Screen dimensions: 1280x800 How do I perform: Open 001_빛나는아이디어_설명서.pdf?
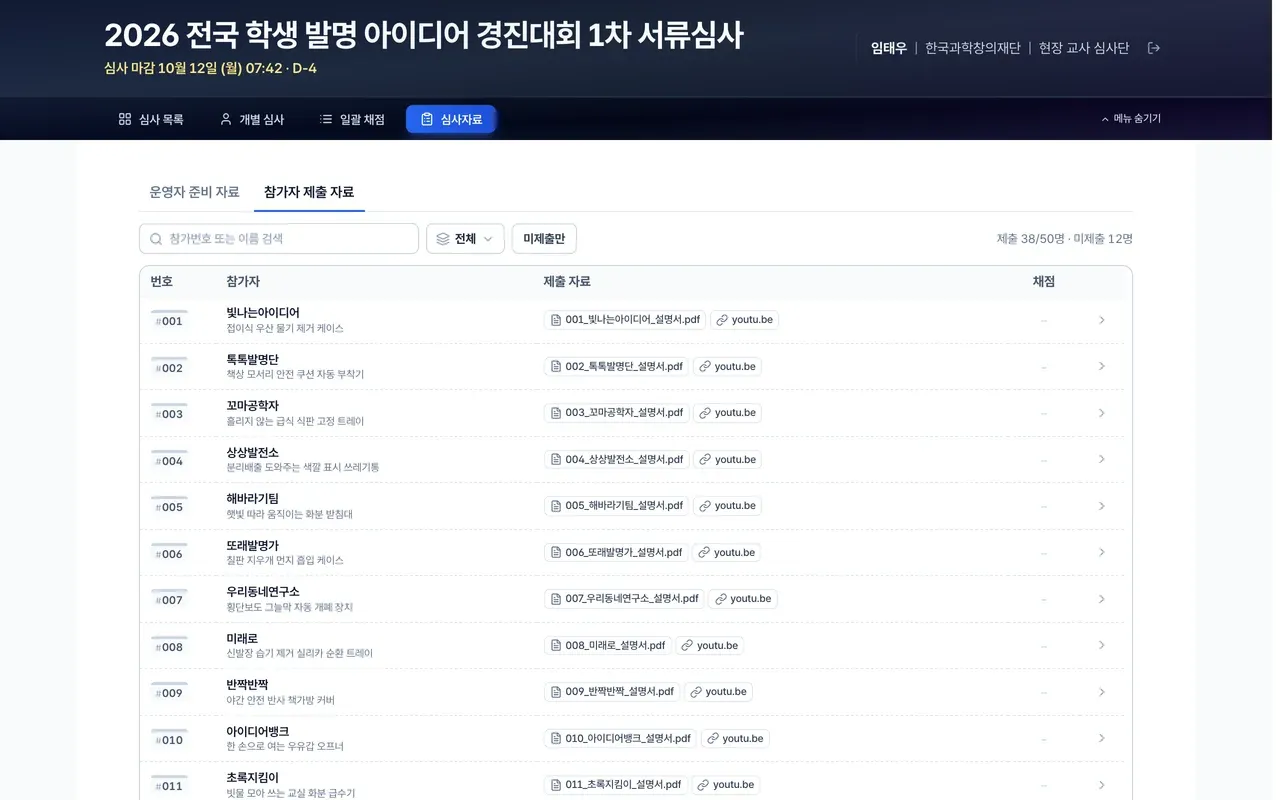point(625,320)
